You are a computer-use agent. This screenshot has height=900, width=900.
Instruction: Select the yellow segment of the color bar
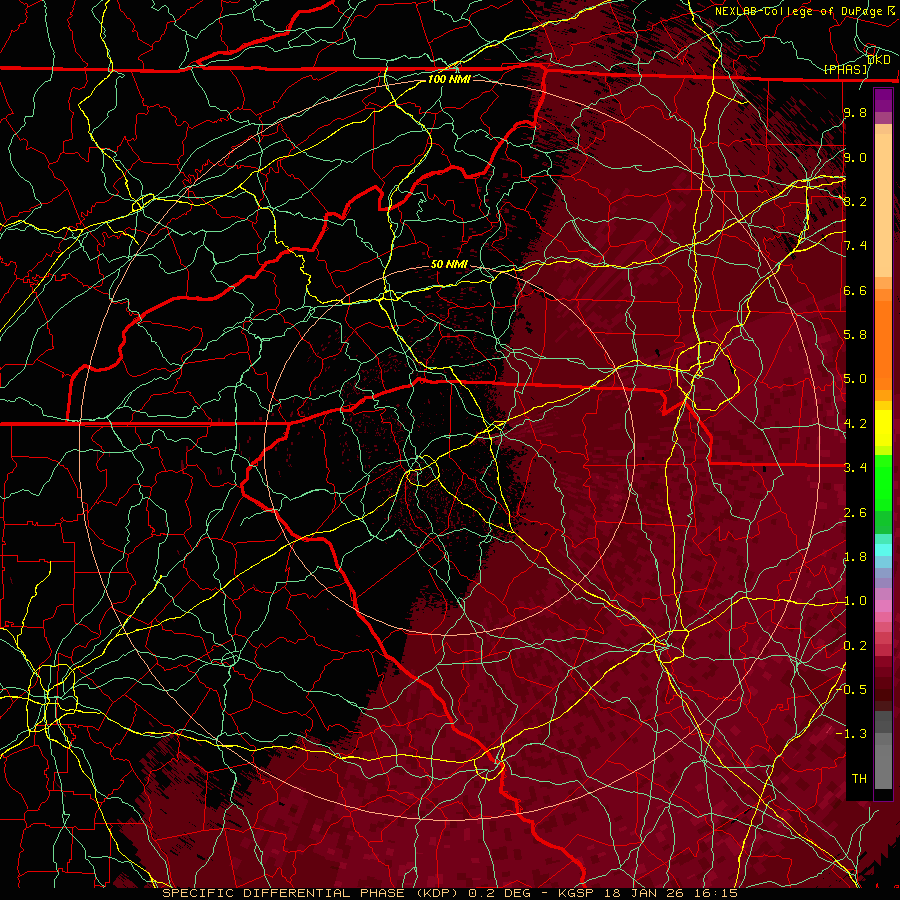(x=883, y=428)
